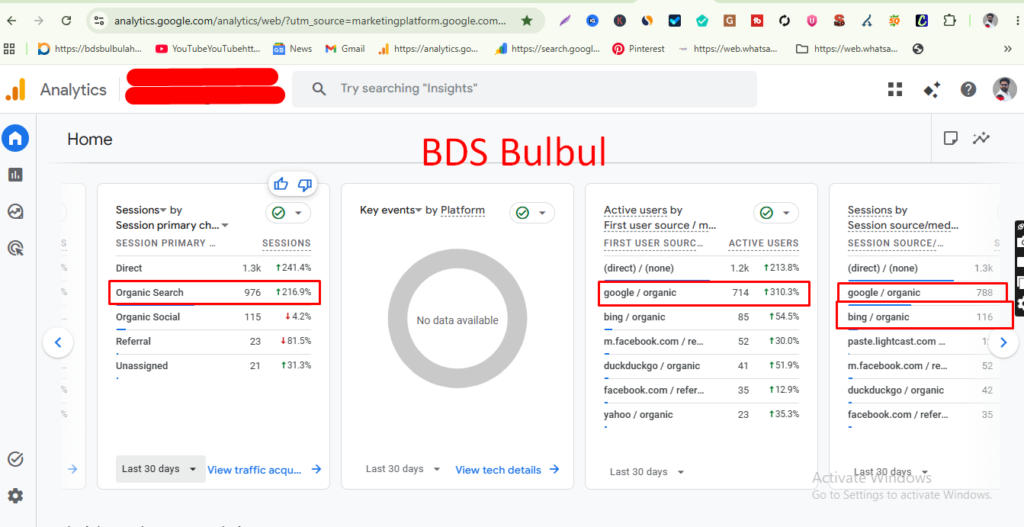This screenshot has height=527, width=1024.
Task: Open the Insights sparkline icon on Home
Action: pos(981,138)
